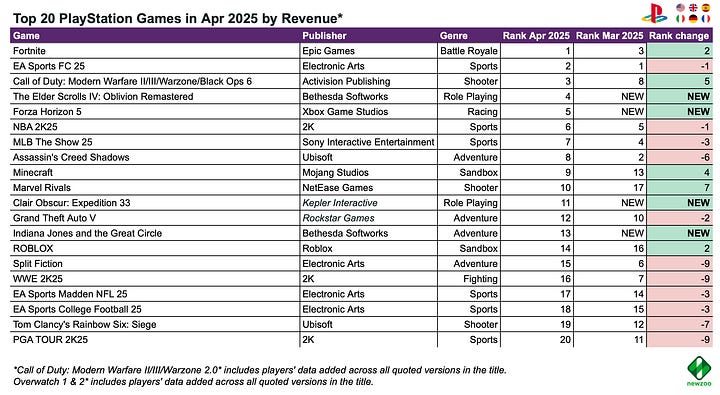
Task: Click the NetEase Games publisher cell
Action: click(x=368, y=187)
